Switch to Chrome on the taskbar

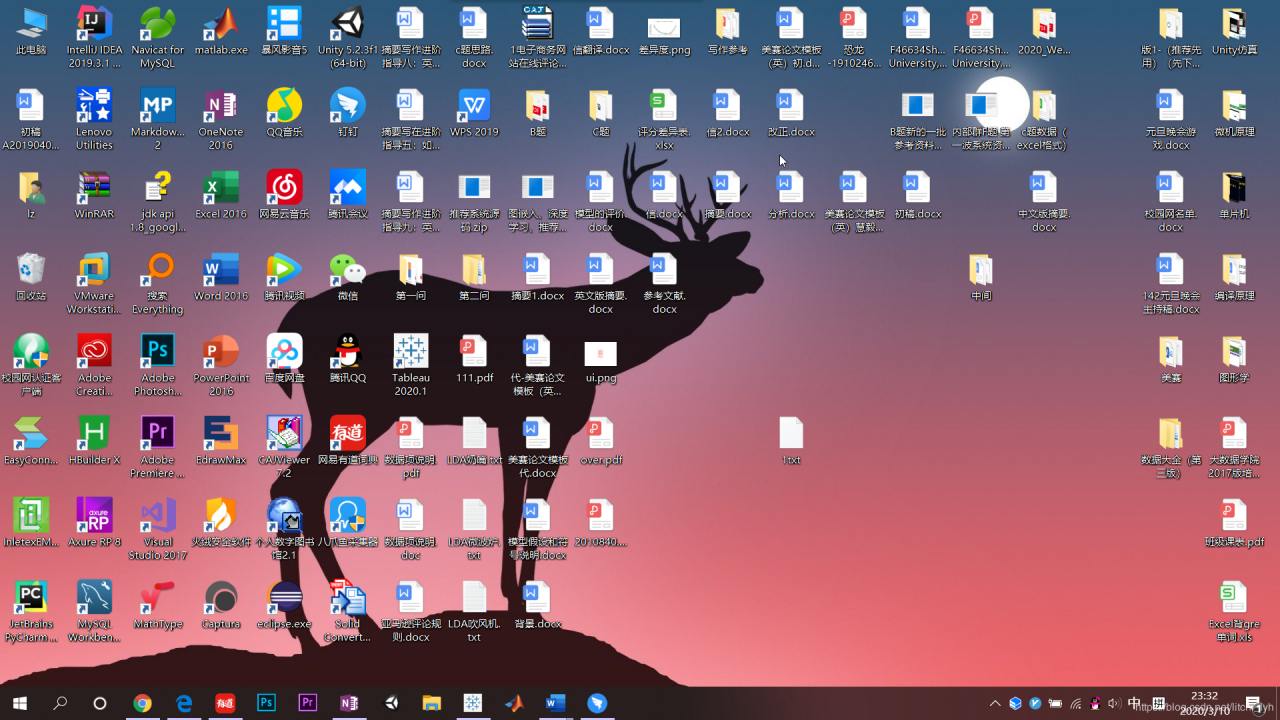(x=143, y=703)
